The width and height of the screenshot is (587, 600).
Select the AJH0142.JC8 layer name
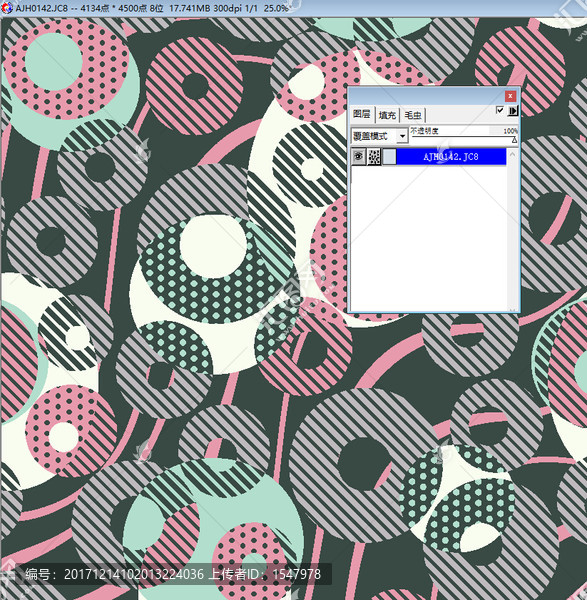click(451, 157)
